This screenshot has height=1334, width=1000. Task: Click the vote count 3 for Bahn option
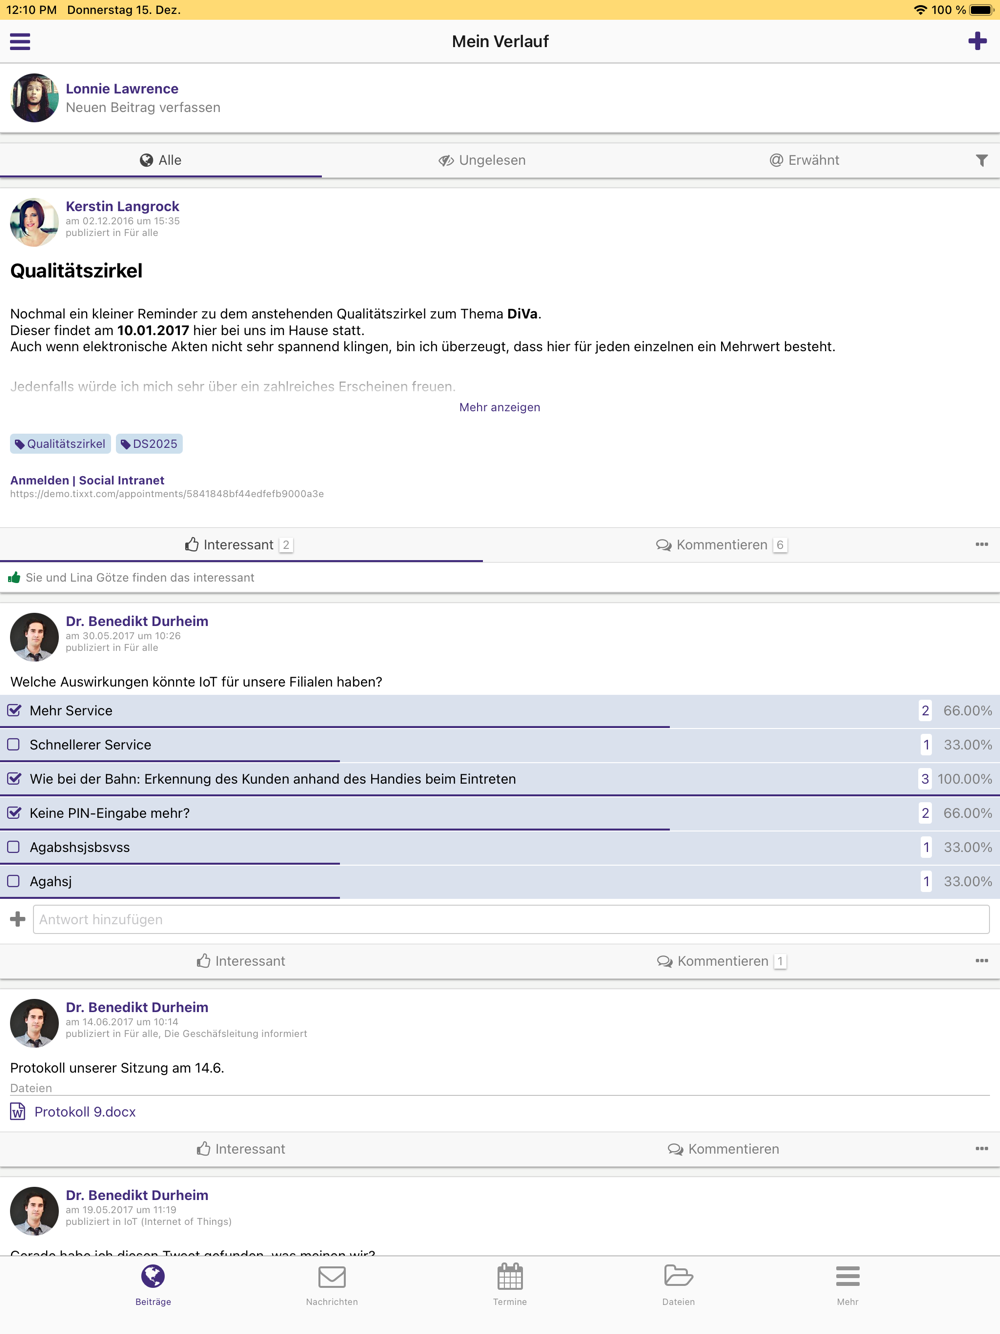coord(925,779)
